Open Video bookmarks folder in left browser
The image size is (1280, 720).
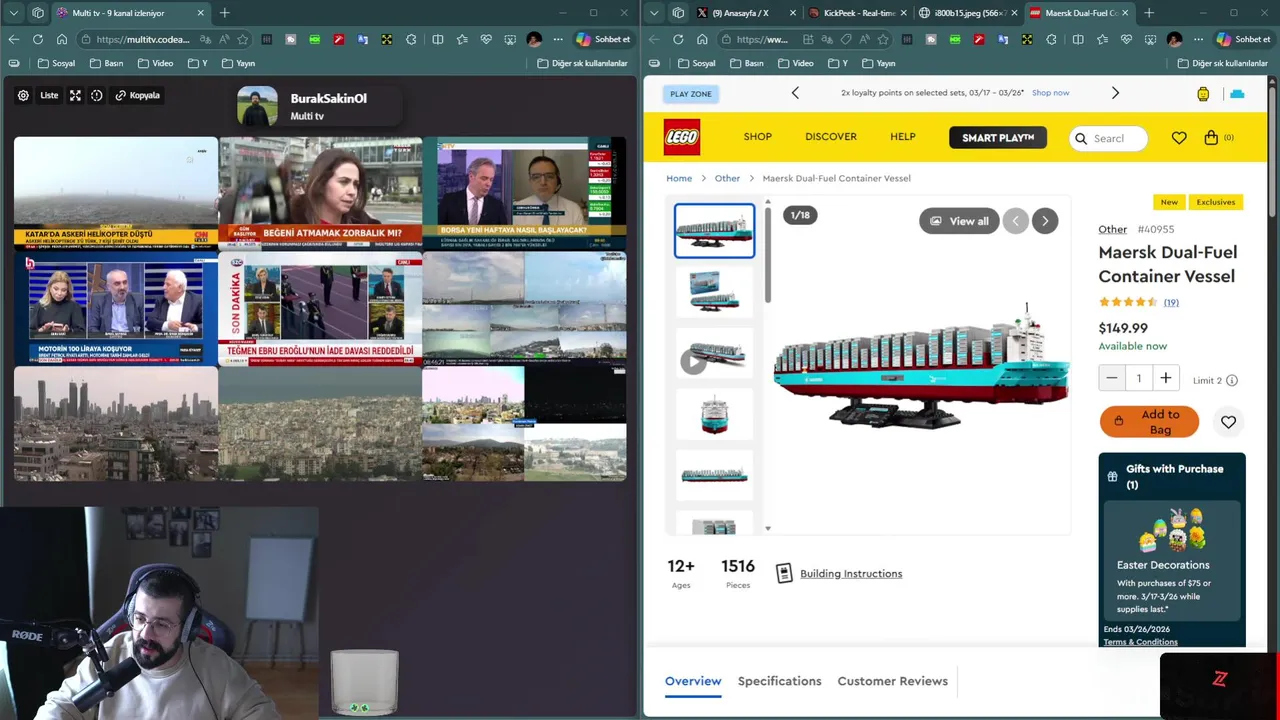click(x=155, y=63)
